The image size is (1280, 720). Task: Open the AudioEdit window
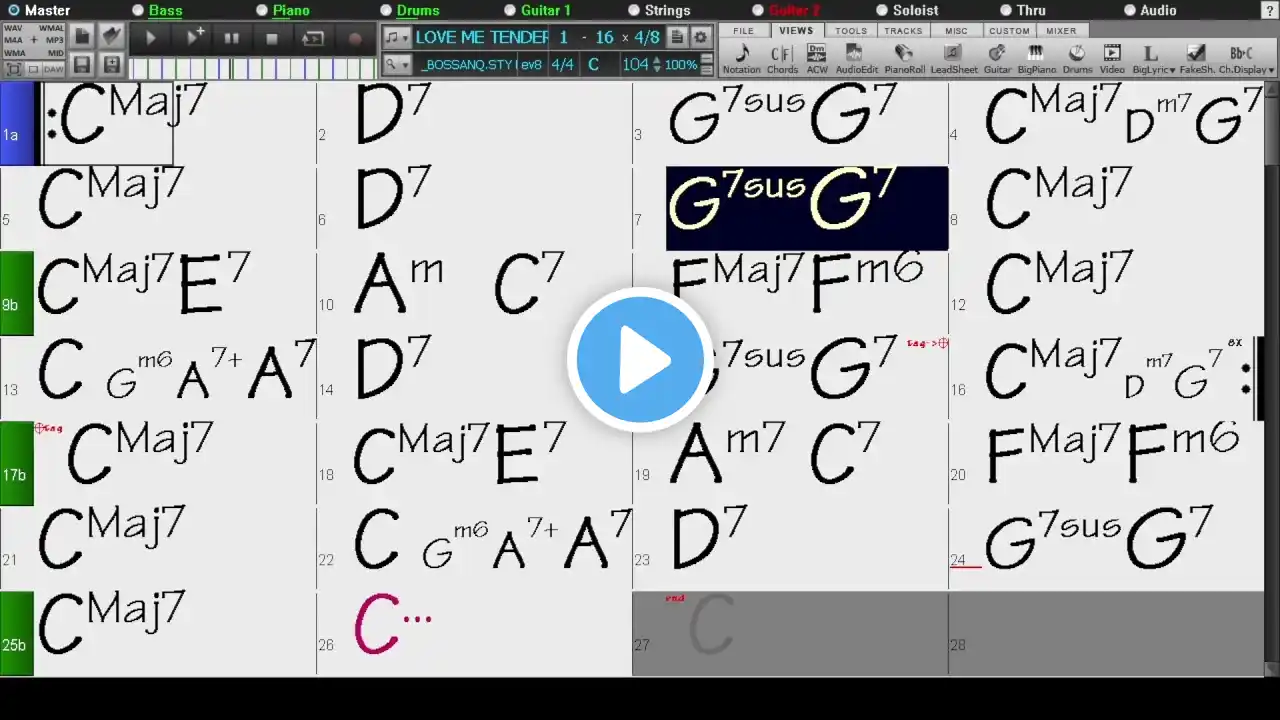[857, 59]
